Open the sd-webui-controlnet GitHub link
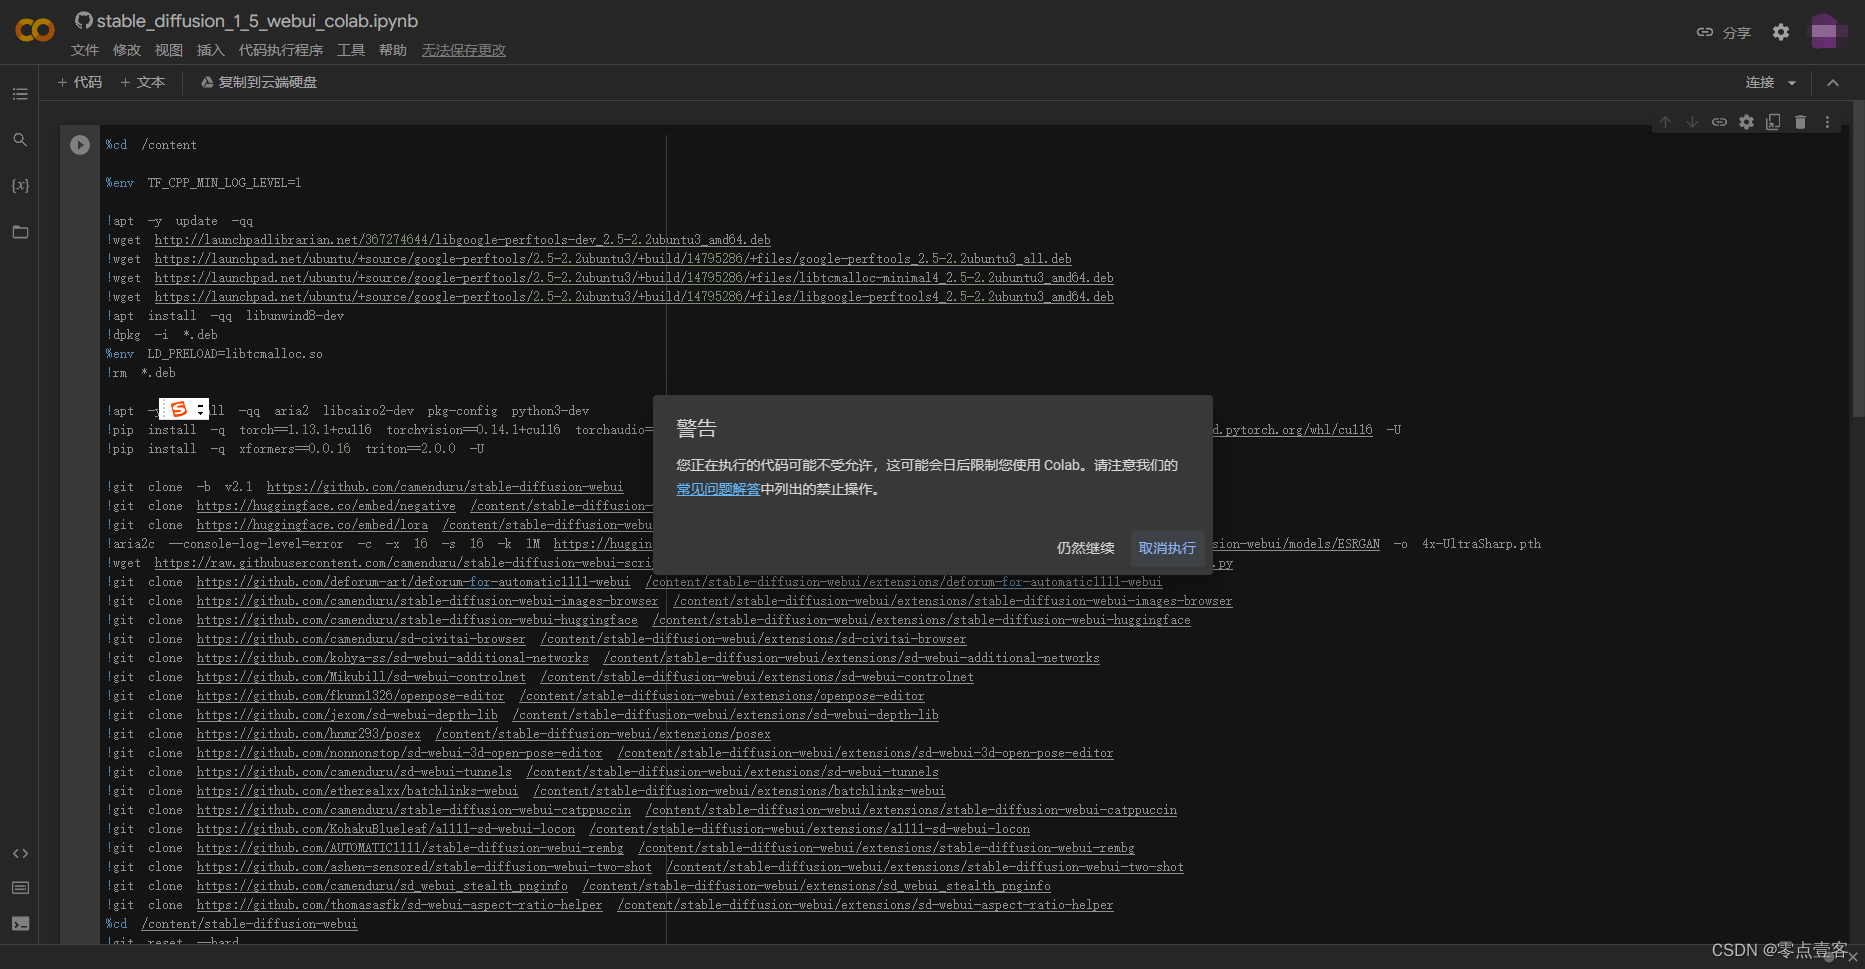Viewport: 1865px width, 969px height. pyautogui.click(x=361, y=677)
